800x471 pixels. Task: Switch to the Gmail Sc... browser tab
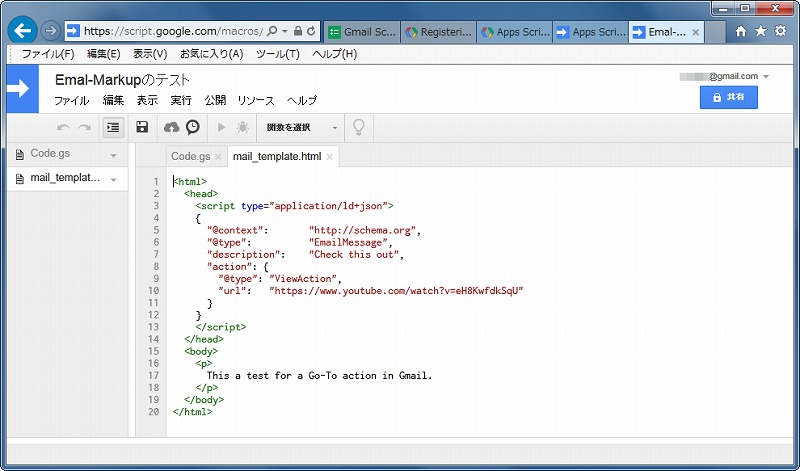(362, 32)
